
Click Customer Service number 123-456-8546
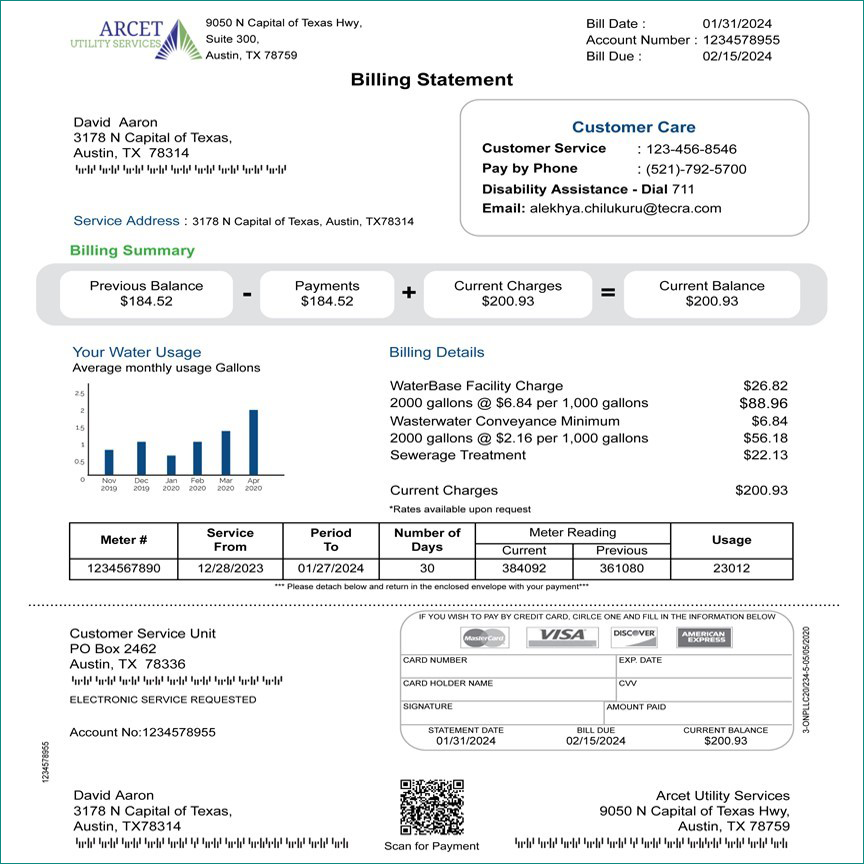[691, 149]
